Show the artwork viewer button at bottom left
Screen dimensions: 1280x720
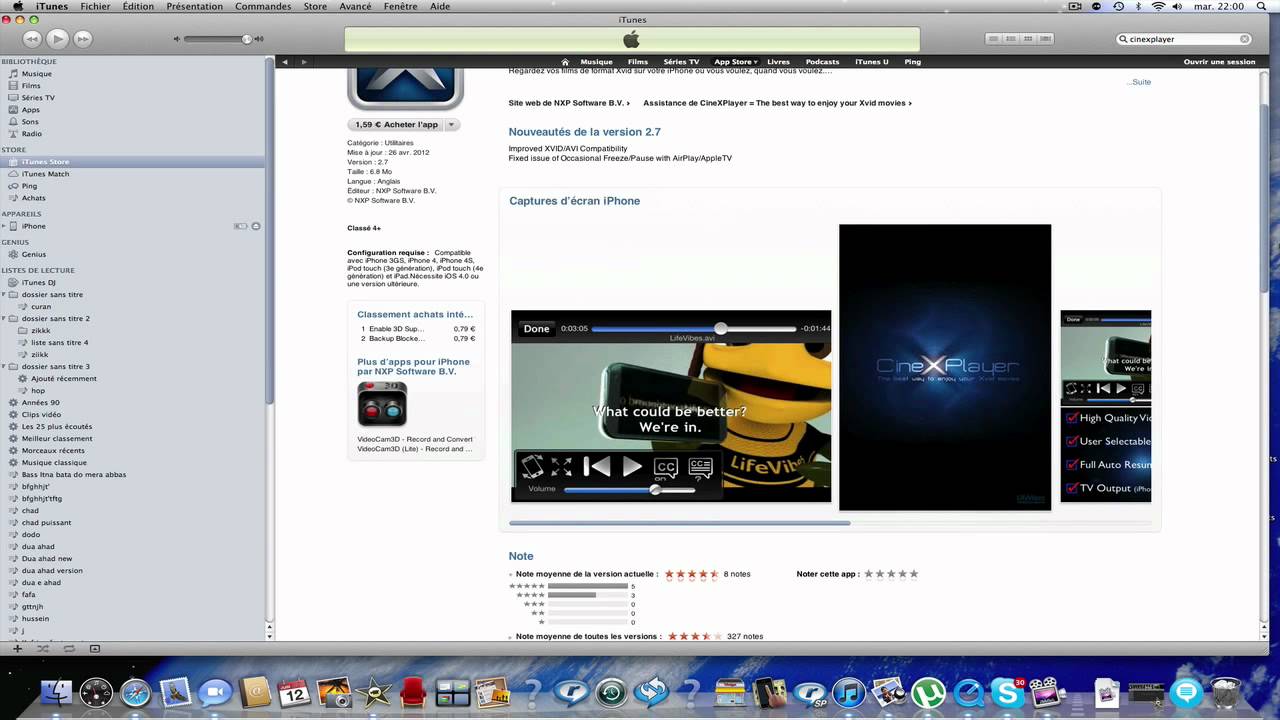pyautogui.click(x=95, y=649)
